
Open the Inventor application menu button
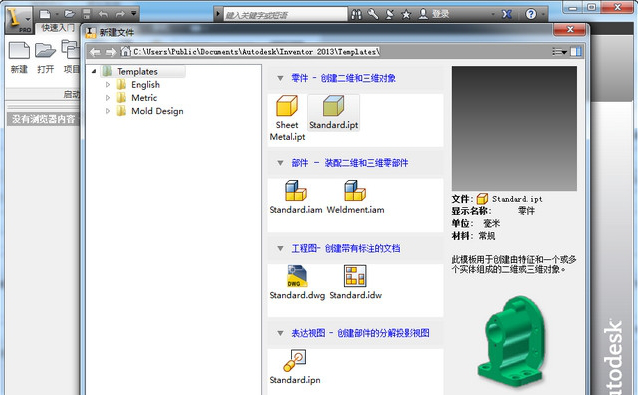[18, 20]
